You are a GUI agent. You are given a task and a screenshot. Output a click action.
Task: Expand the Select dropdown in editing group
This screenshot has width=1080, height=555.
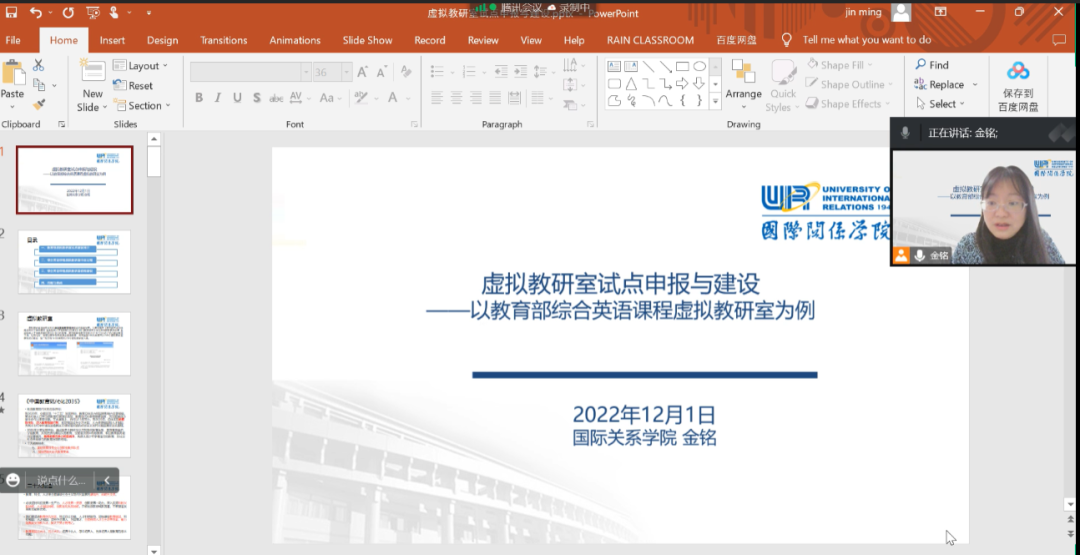coord(940,104)
